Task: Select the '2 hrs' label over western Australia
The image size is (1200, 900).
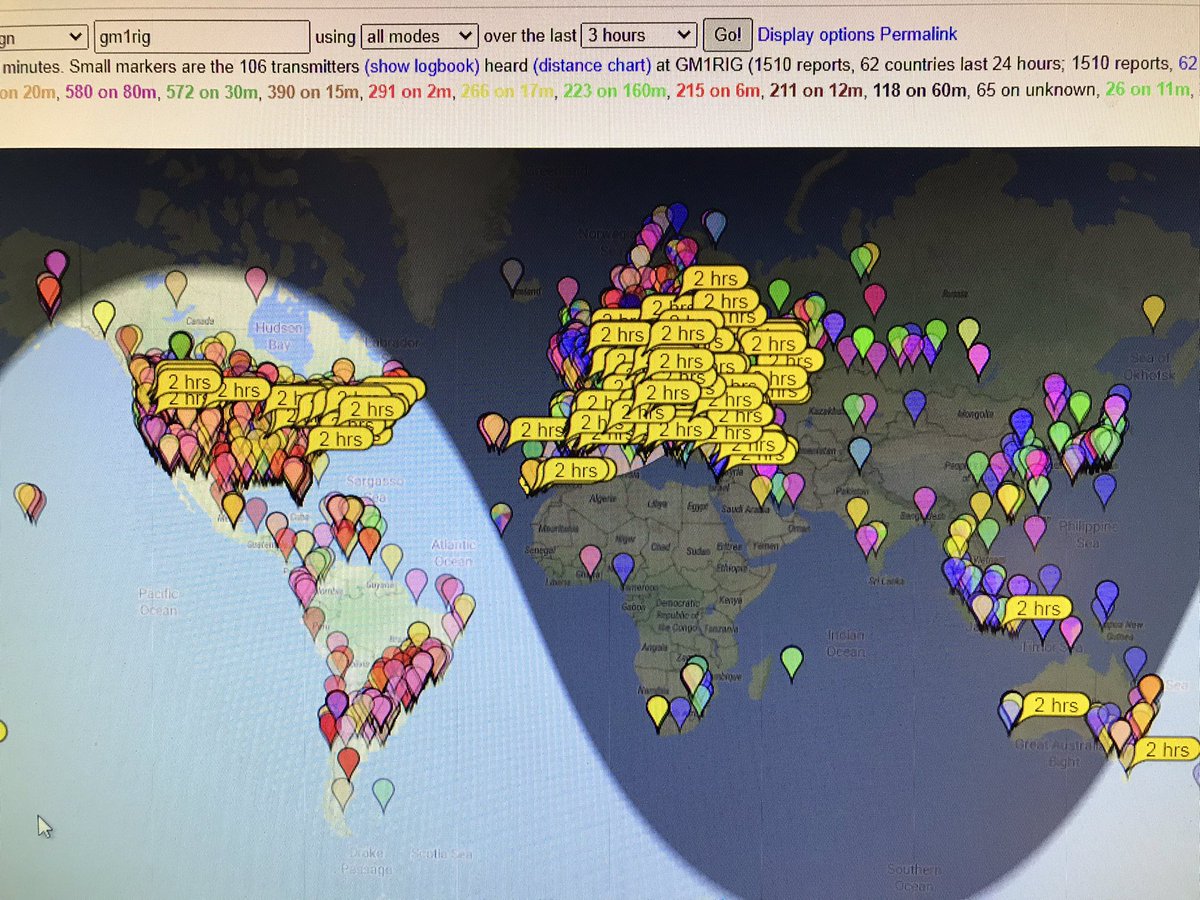Action: coord(1055,705)
